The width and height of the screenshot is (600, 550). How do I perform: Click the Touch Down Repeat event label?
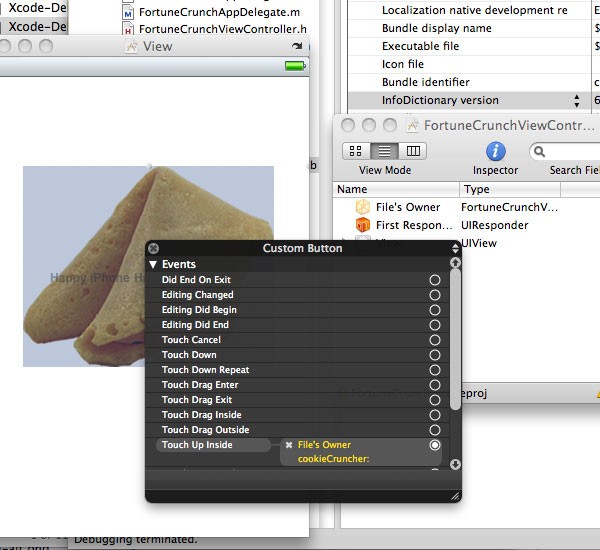click(205, 370)
